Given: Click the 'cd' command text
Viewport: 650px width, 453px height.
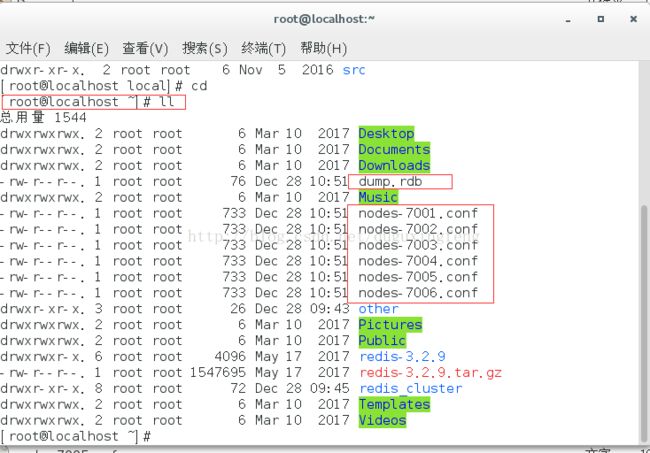Looking at the screenshot, I should (199, 86).
